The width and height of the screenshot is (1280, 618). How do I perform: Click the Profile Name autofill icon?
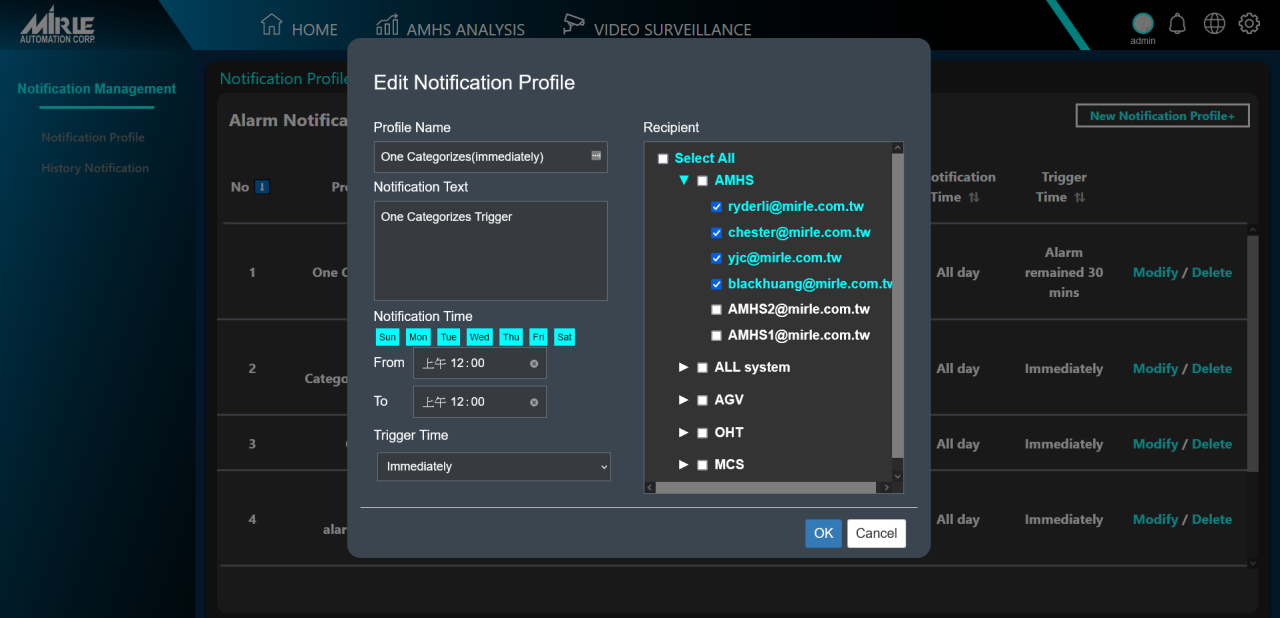tap(596, 156)
